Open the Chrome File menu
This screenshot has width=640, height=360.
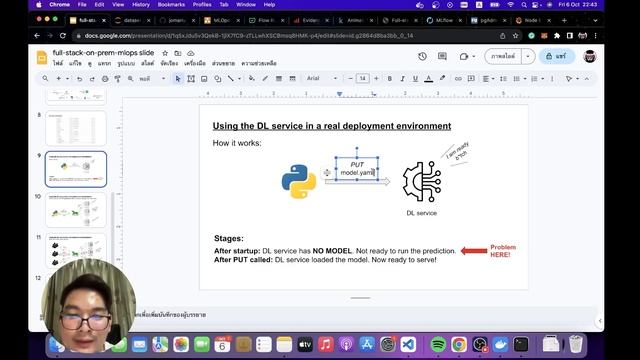pyautogui.click(x=82, y=4)
